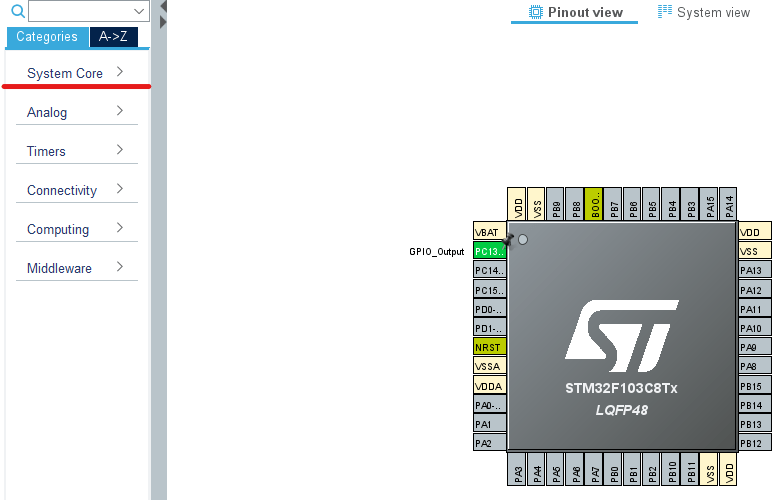Select the PB5 pin

pos(651,204)
